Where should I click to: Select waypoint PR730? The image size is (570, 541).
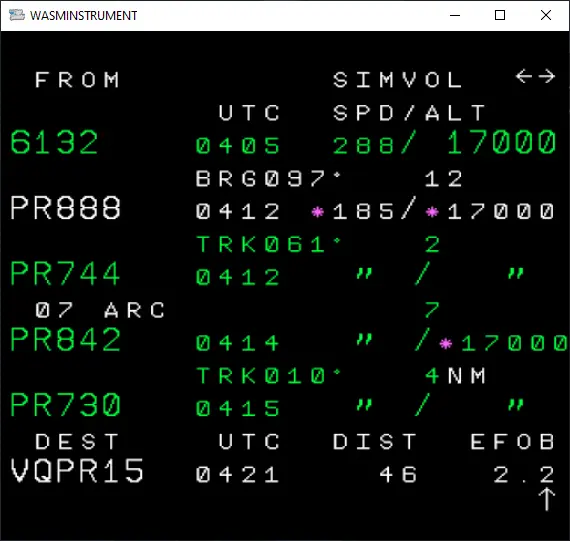pos(65,405)
